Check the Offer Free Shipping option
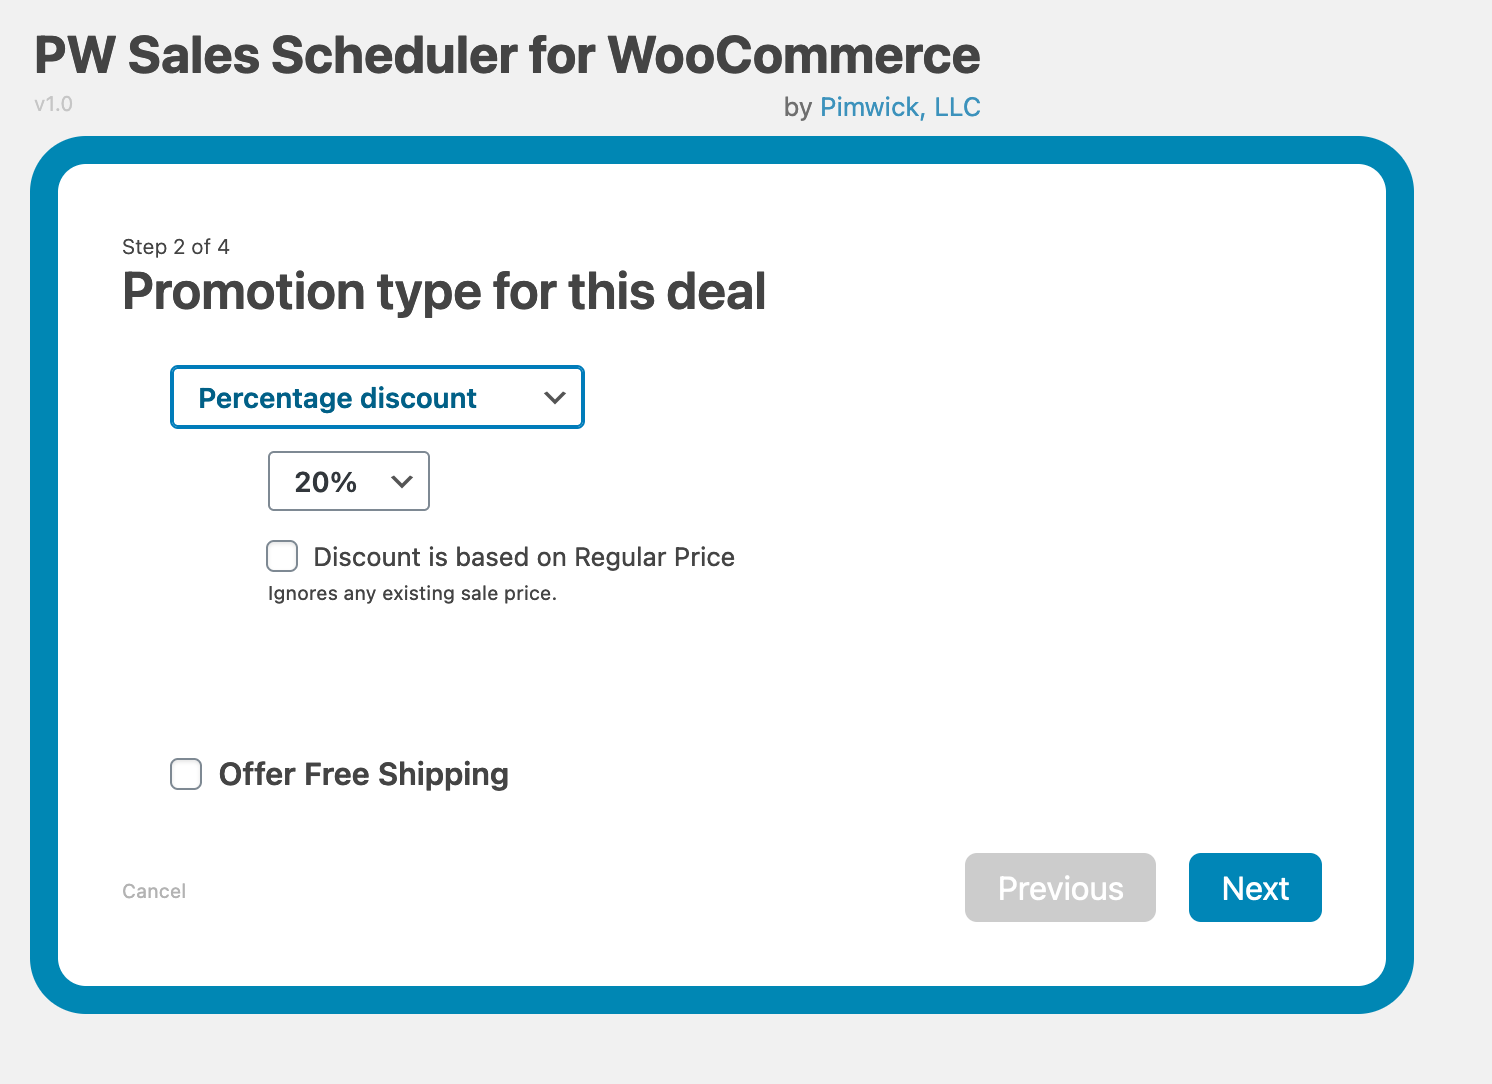 pos(186,774)
